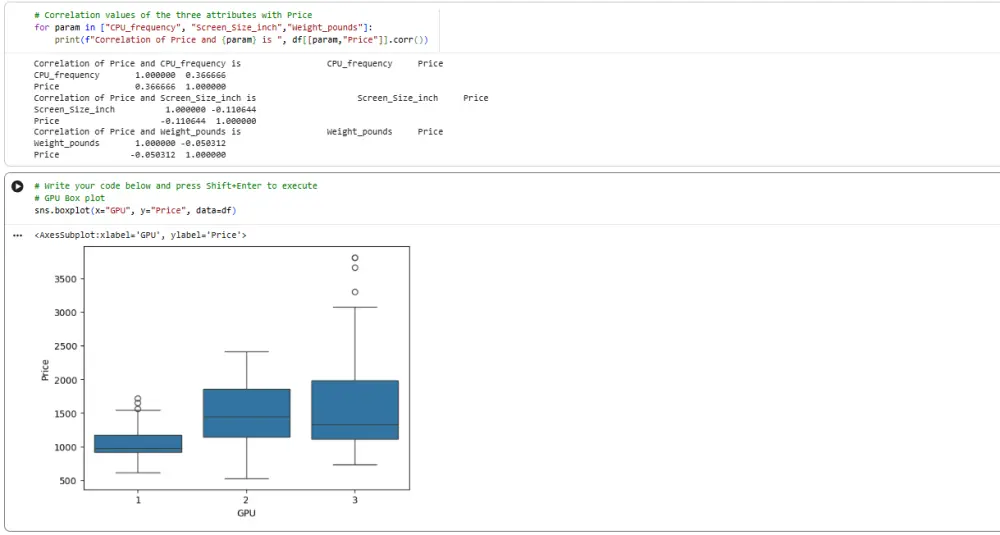1000x535 pixels.
Task: Click the highest outlier point above GPU 3
Action: (355, 258)
